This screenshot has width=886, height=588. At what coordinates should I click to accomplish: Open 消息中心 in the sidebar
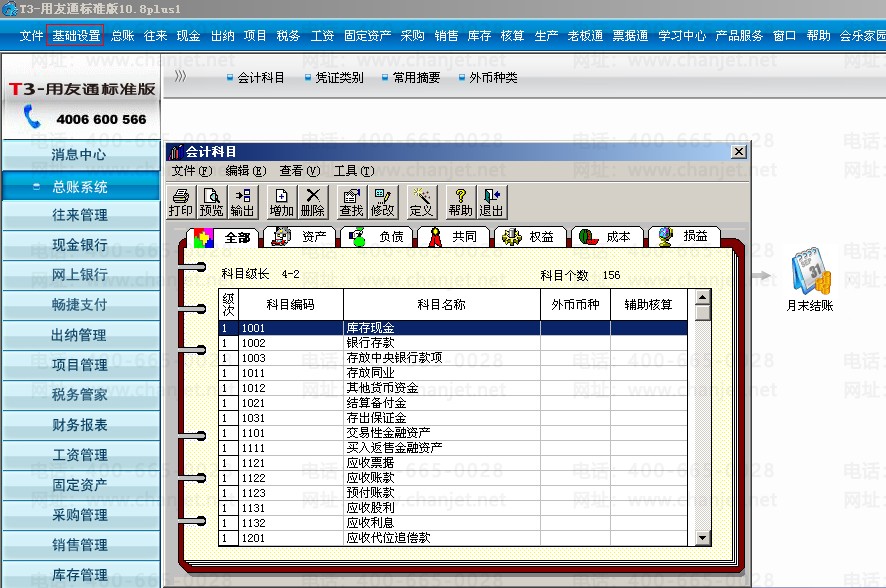[81, 155]
